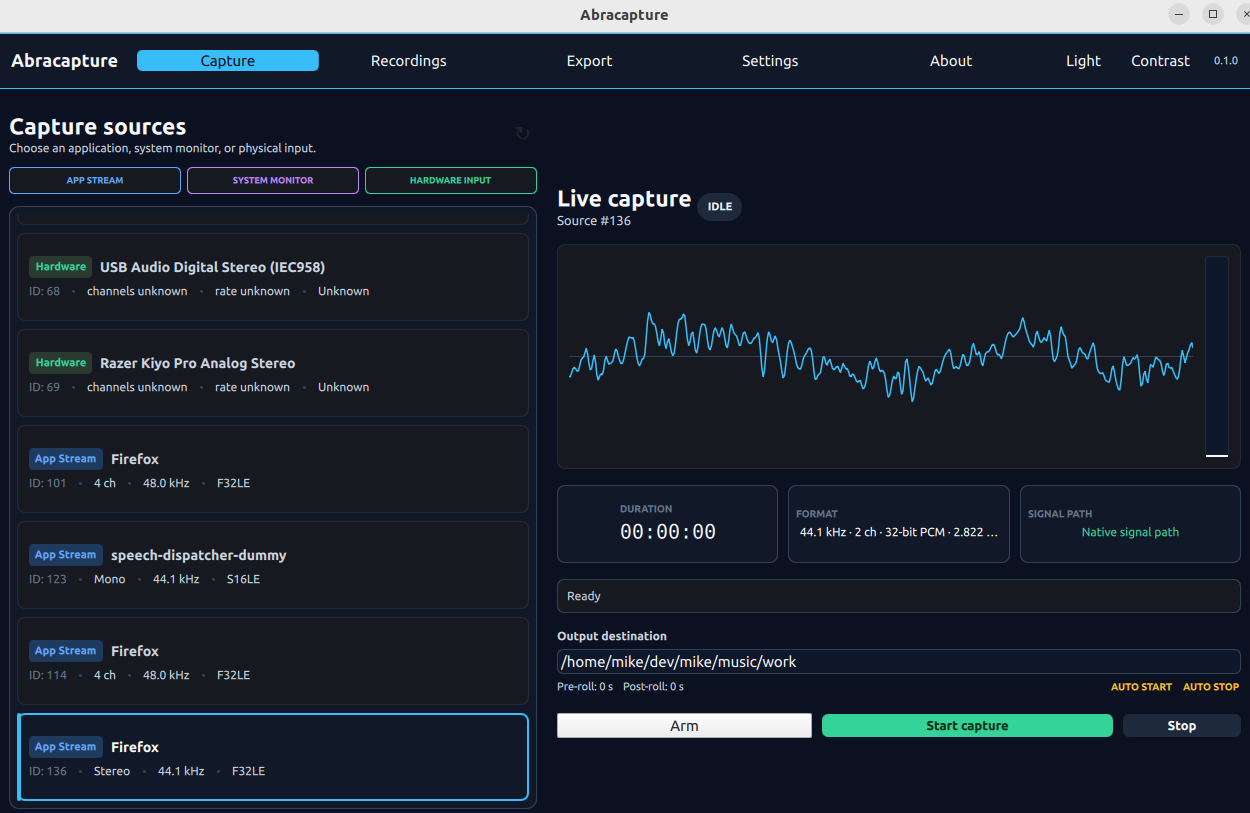This screenshot has width=1250, height=813.
Task: Select USB Audio Digital Stereo (IEC958) source
Action: [273, 277]
